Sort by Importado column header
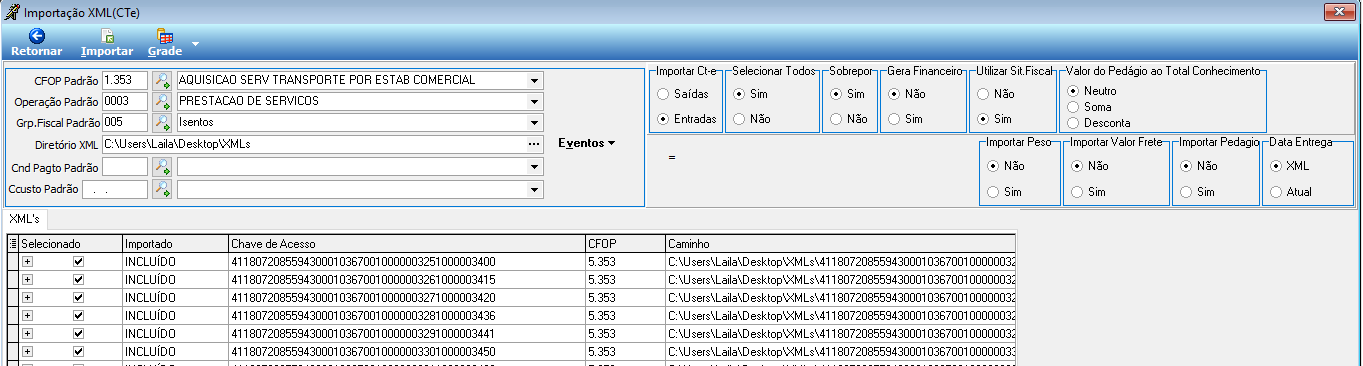The height and width of the screenshot is (366, 1363). pyautogui.click(x=174, y=243)
